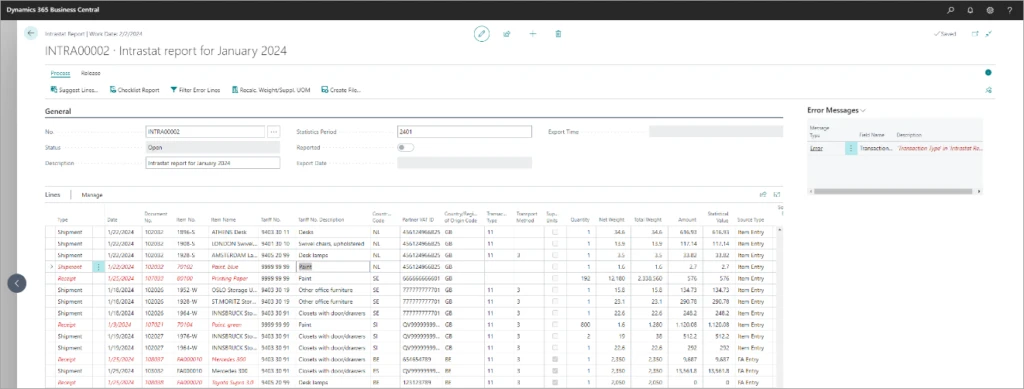Open page in new window icon
1024x389 pixels.
(975, 33)
